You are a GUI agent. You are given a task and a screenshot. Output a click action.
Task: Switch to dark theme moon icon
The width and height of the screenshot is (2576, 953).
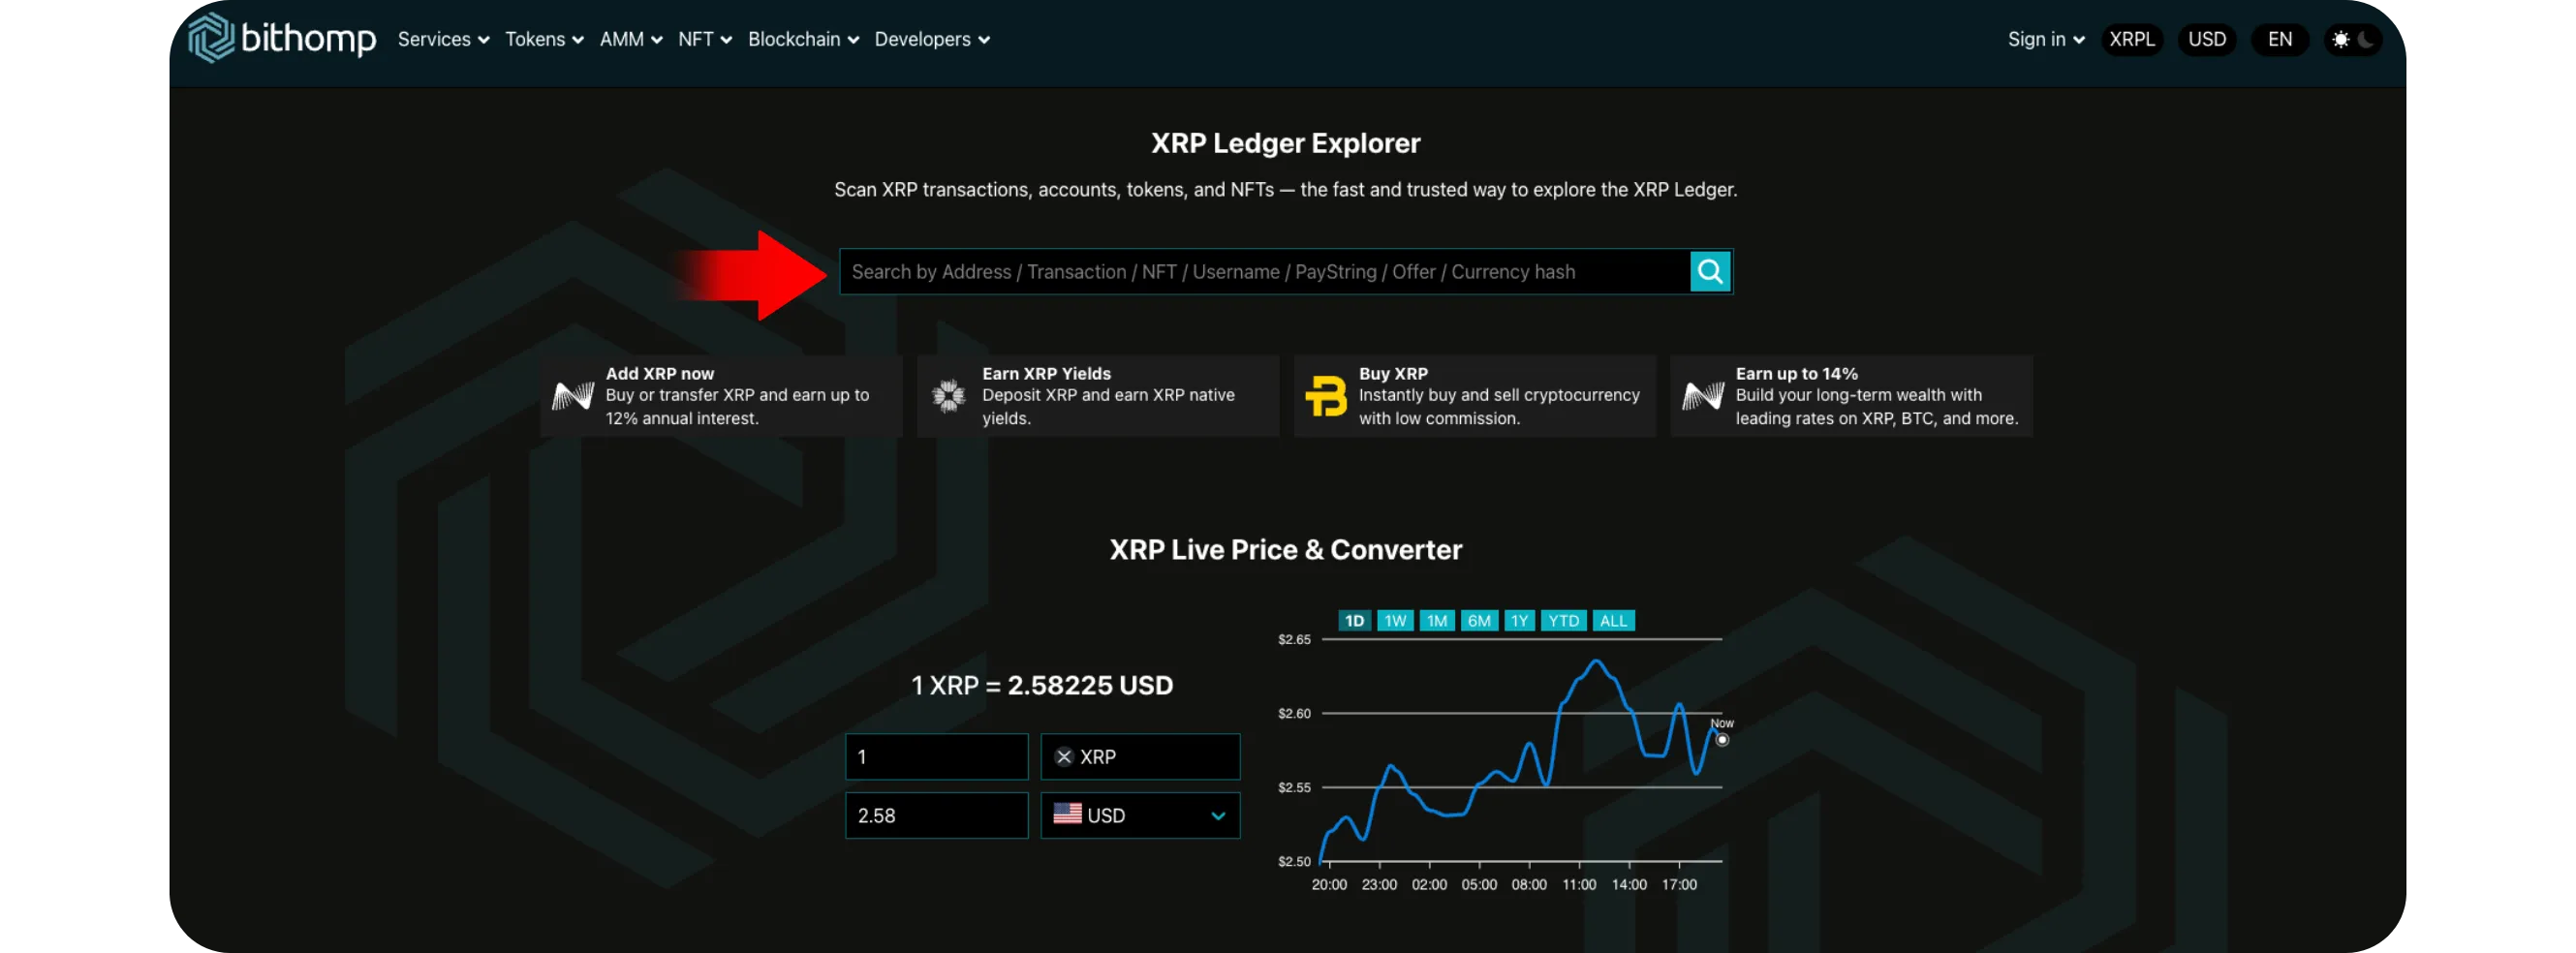[2366, 40]
